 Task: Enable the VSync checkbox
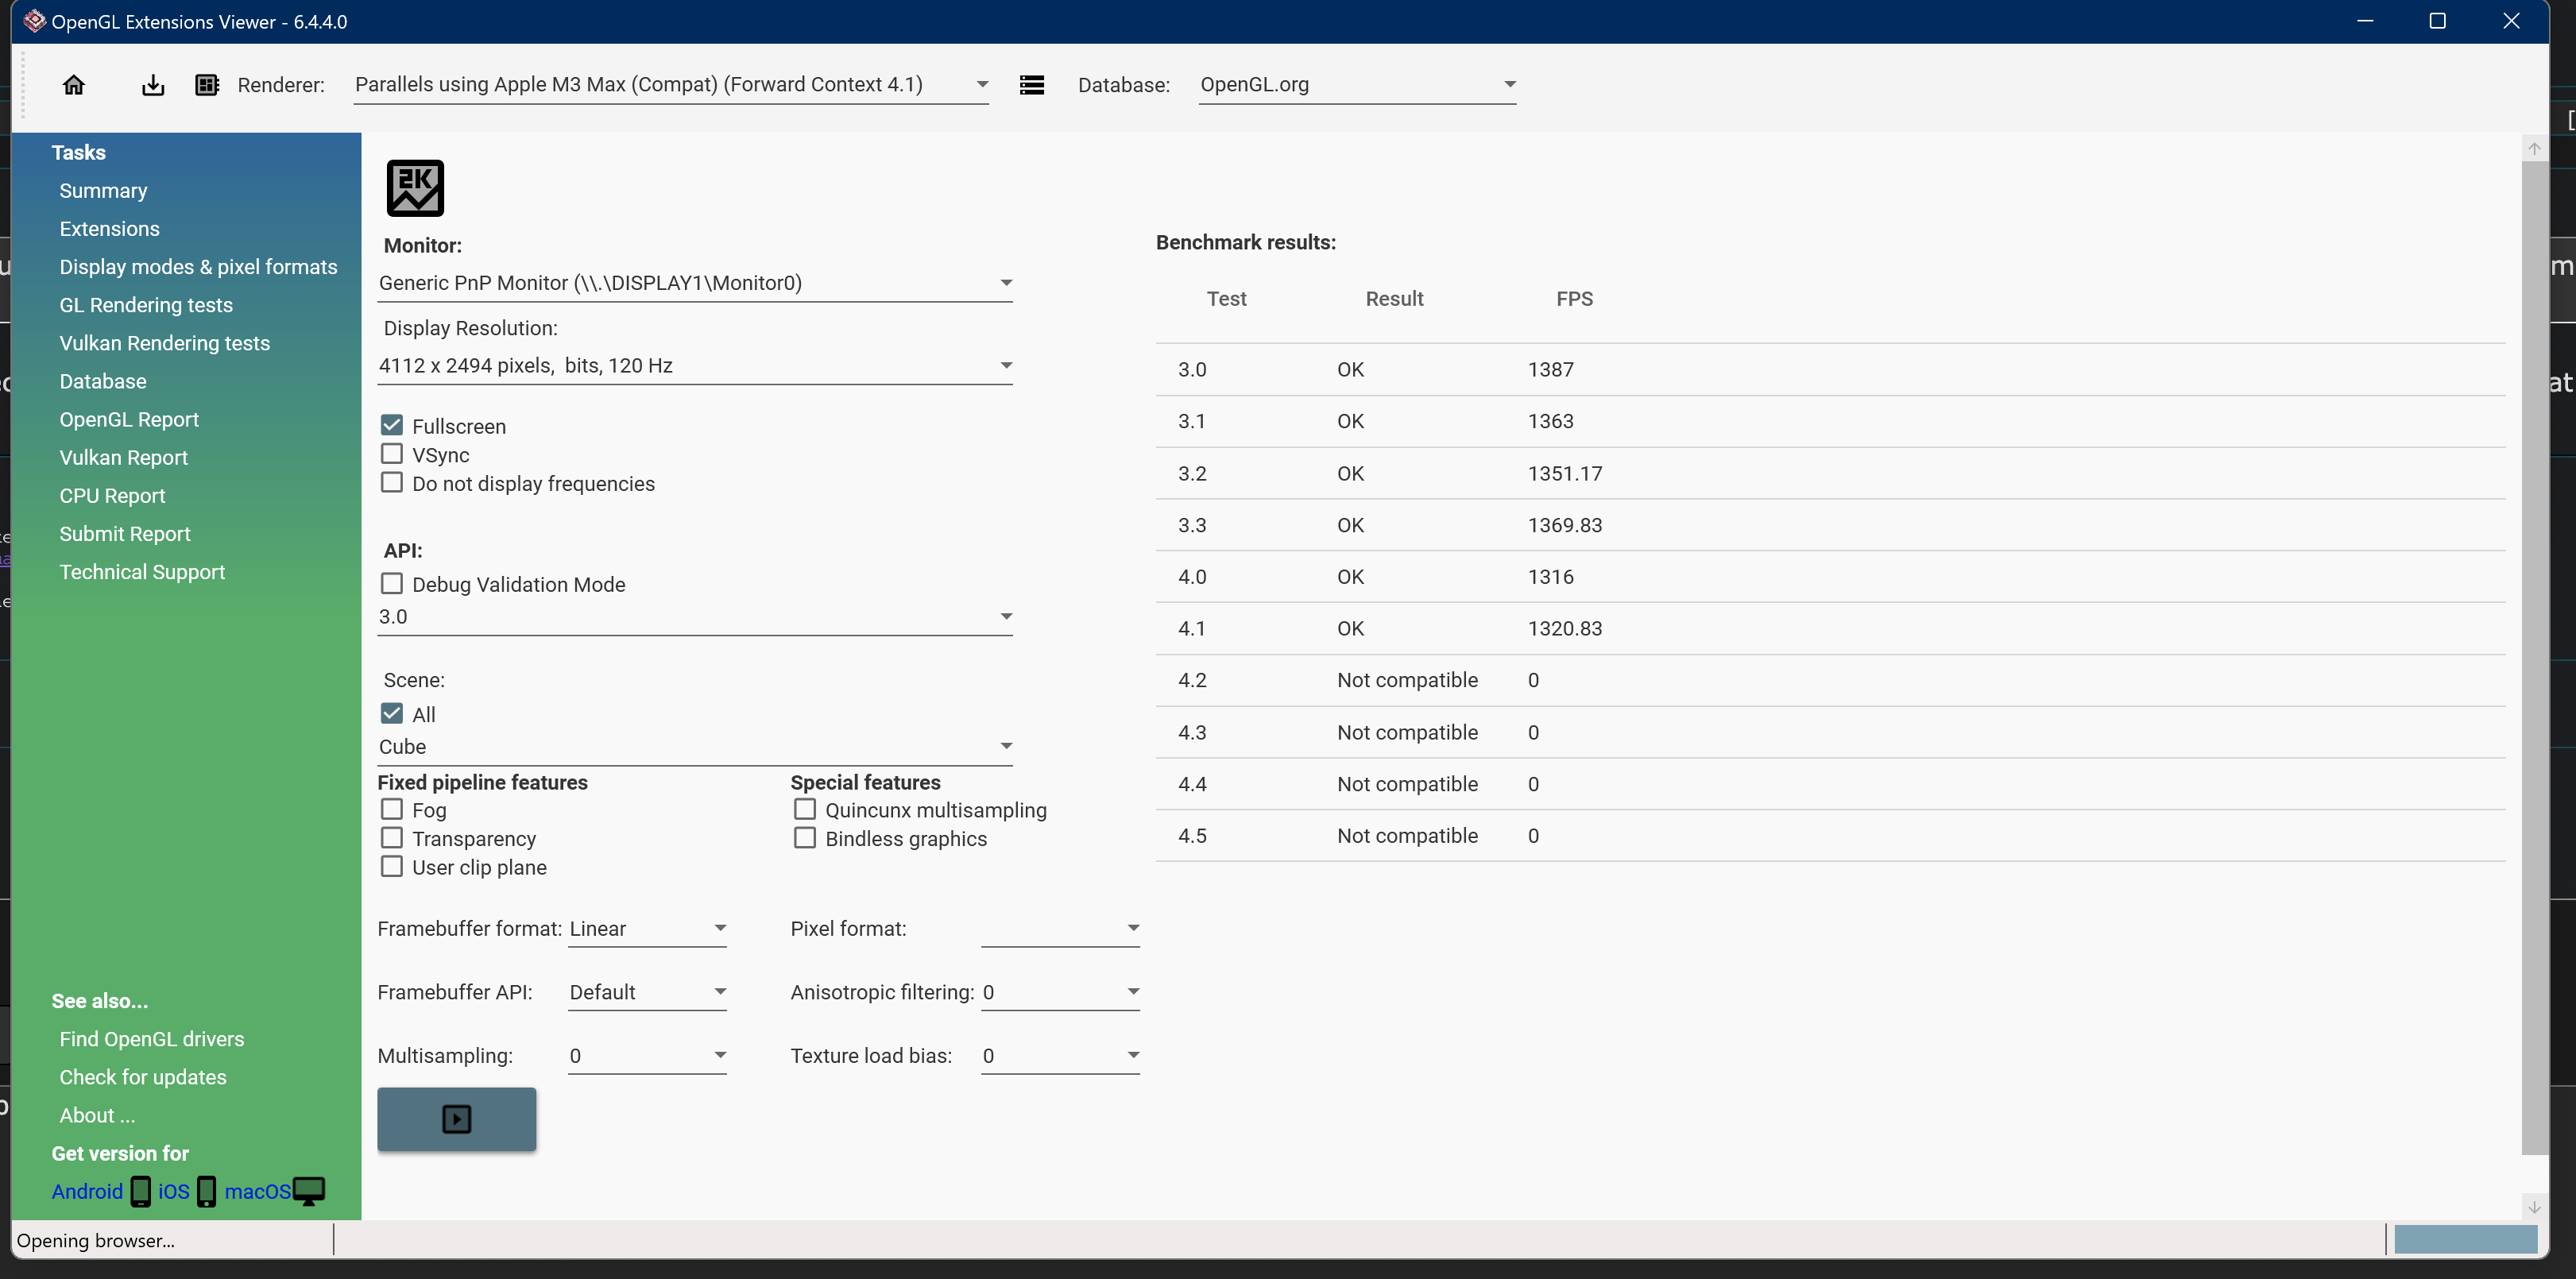(x=392, y=454)
